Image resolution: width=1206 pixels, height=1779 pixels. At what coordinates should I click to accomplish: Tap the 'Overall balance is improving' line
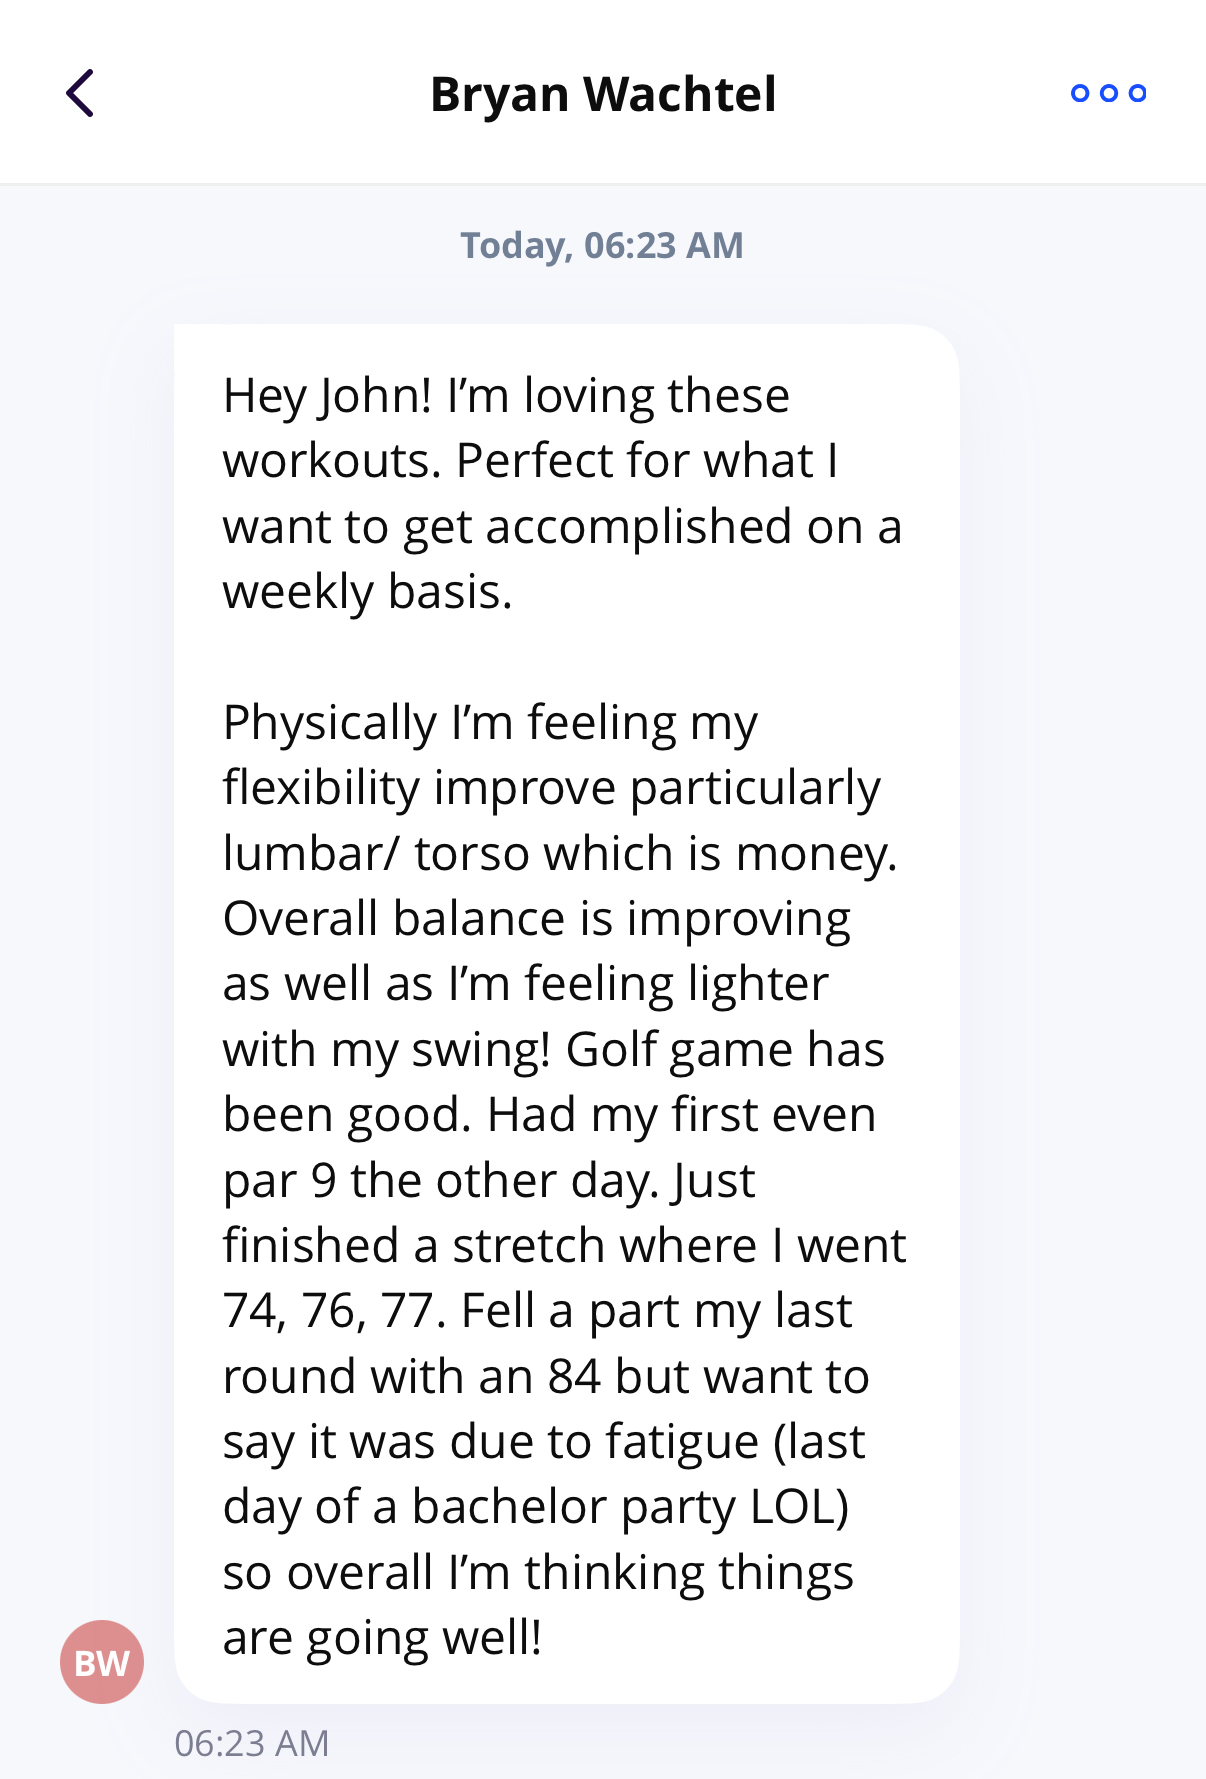click(537, 919)
